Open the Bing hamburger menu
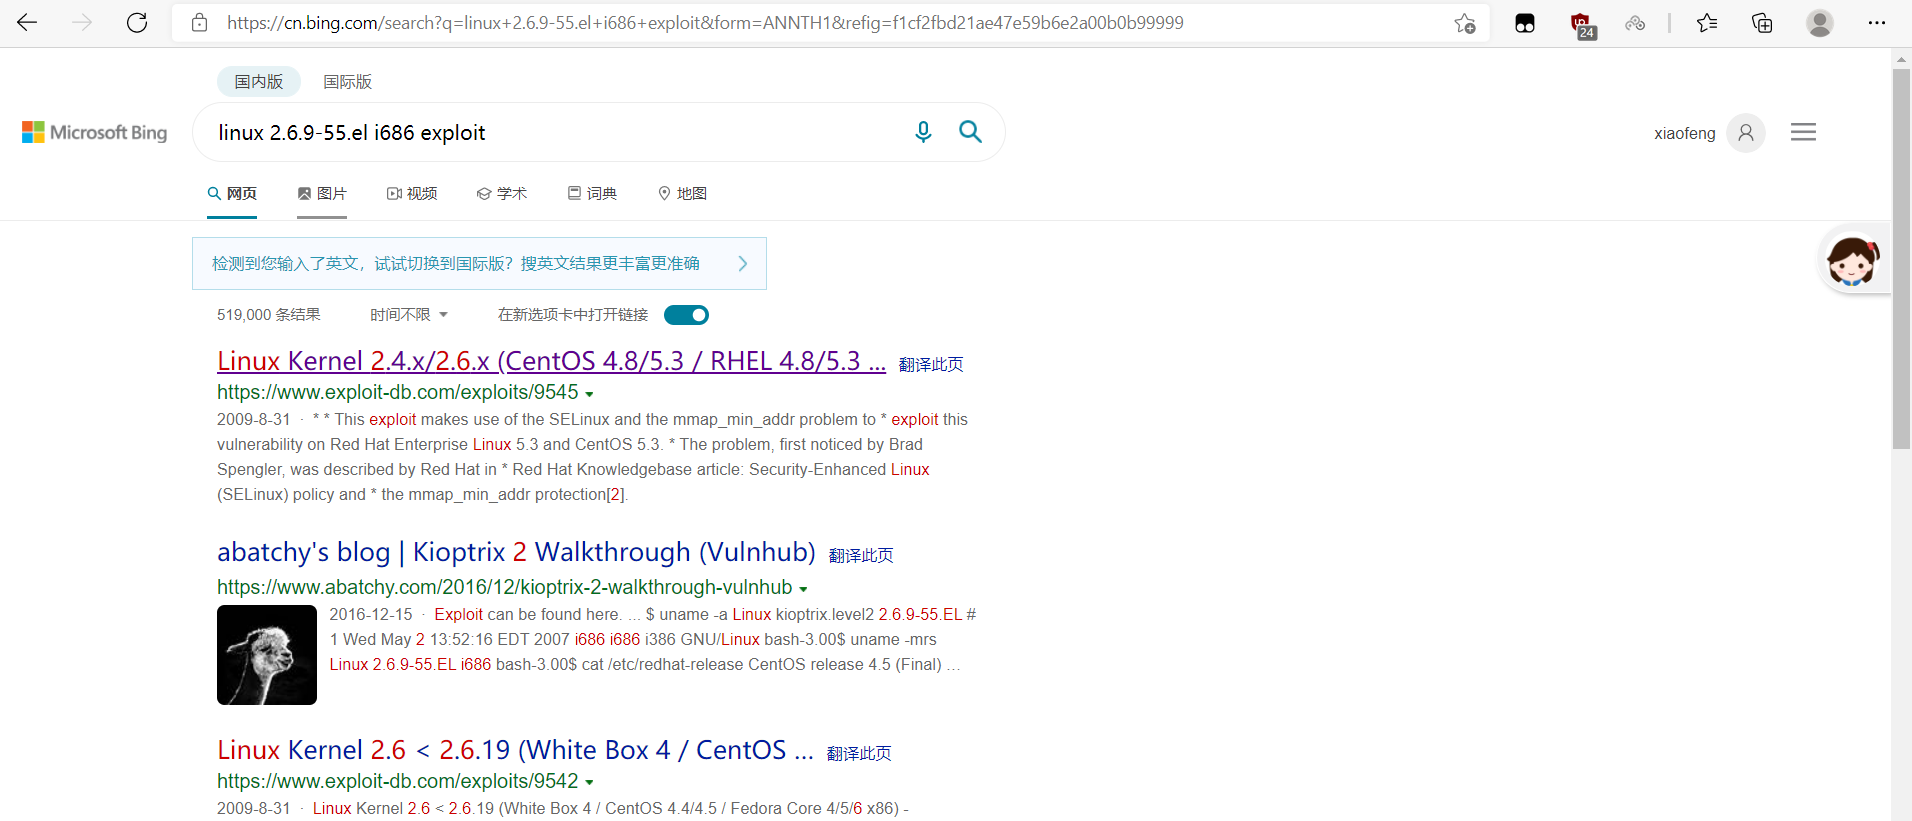 [x=1803, y=132]
